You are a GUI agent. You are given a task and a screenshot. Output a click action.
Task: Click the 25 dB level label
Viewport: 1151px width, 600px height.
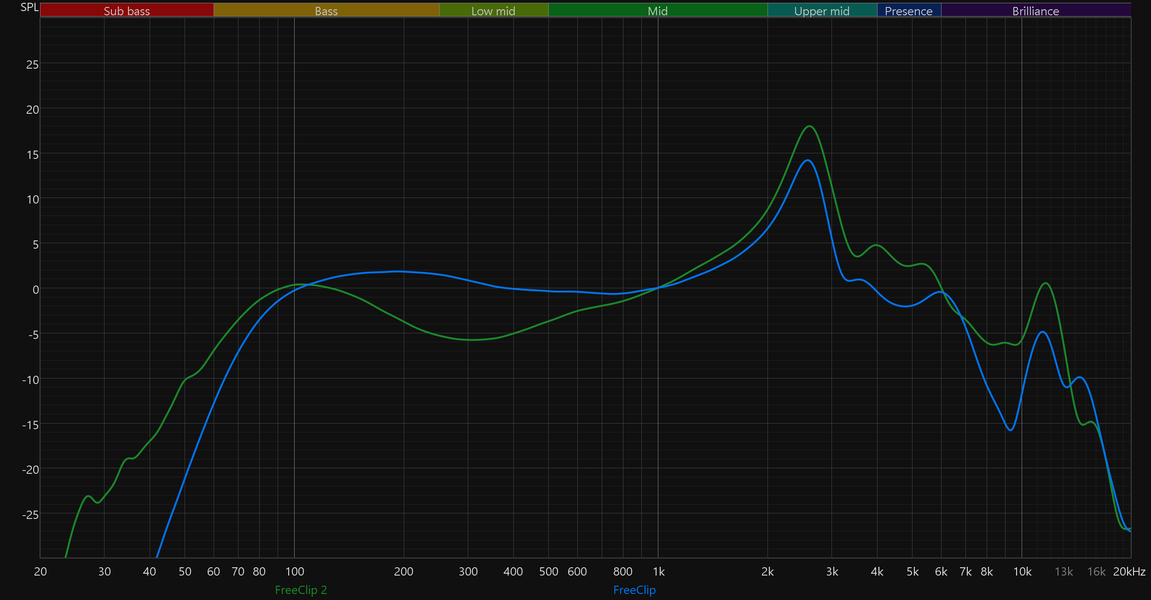pos(32,65)
